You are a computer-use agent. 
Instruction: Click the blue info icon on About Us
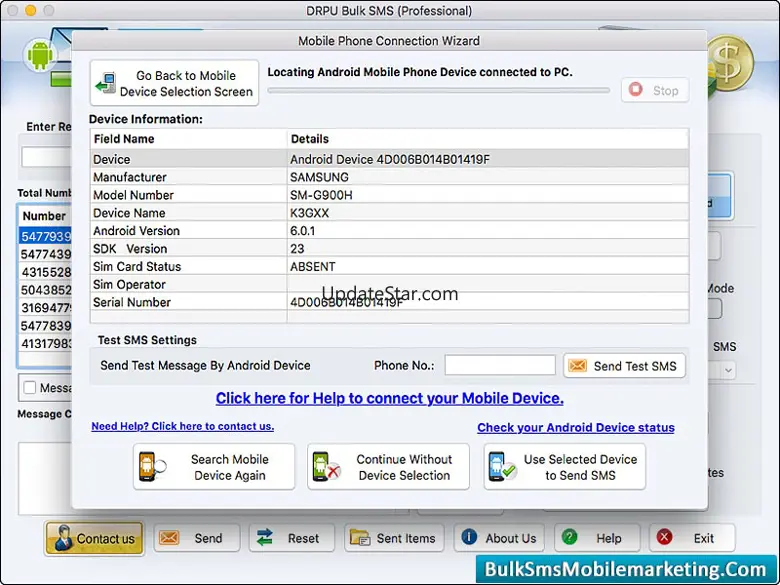click(x=469, y=537)
